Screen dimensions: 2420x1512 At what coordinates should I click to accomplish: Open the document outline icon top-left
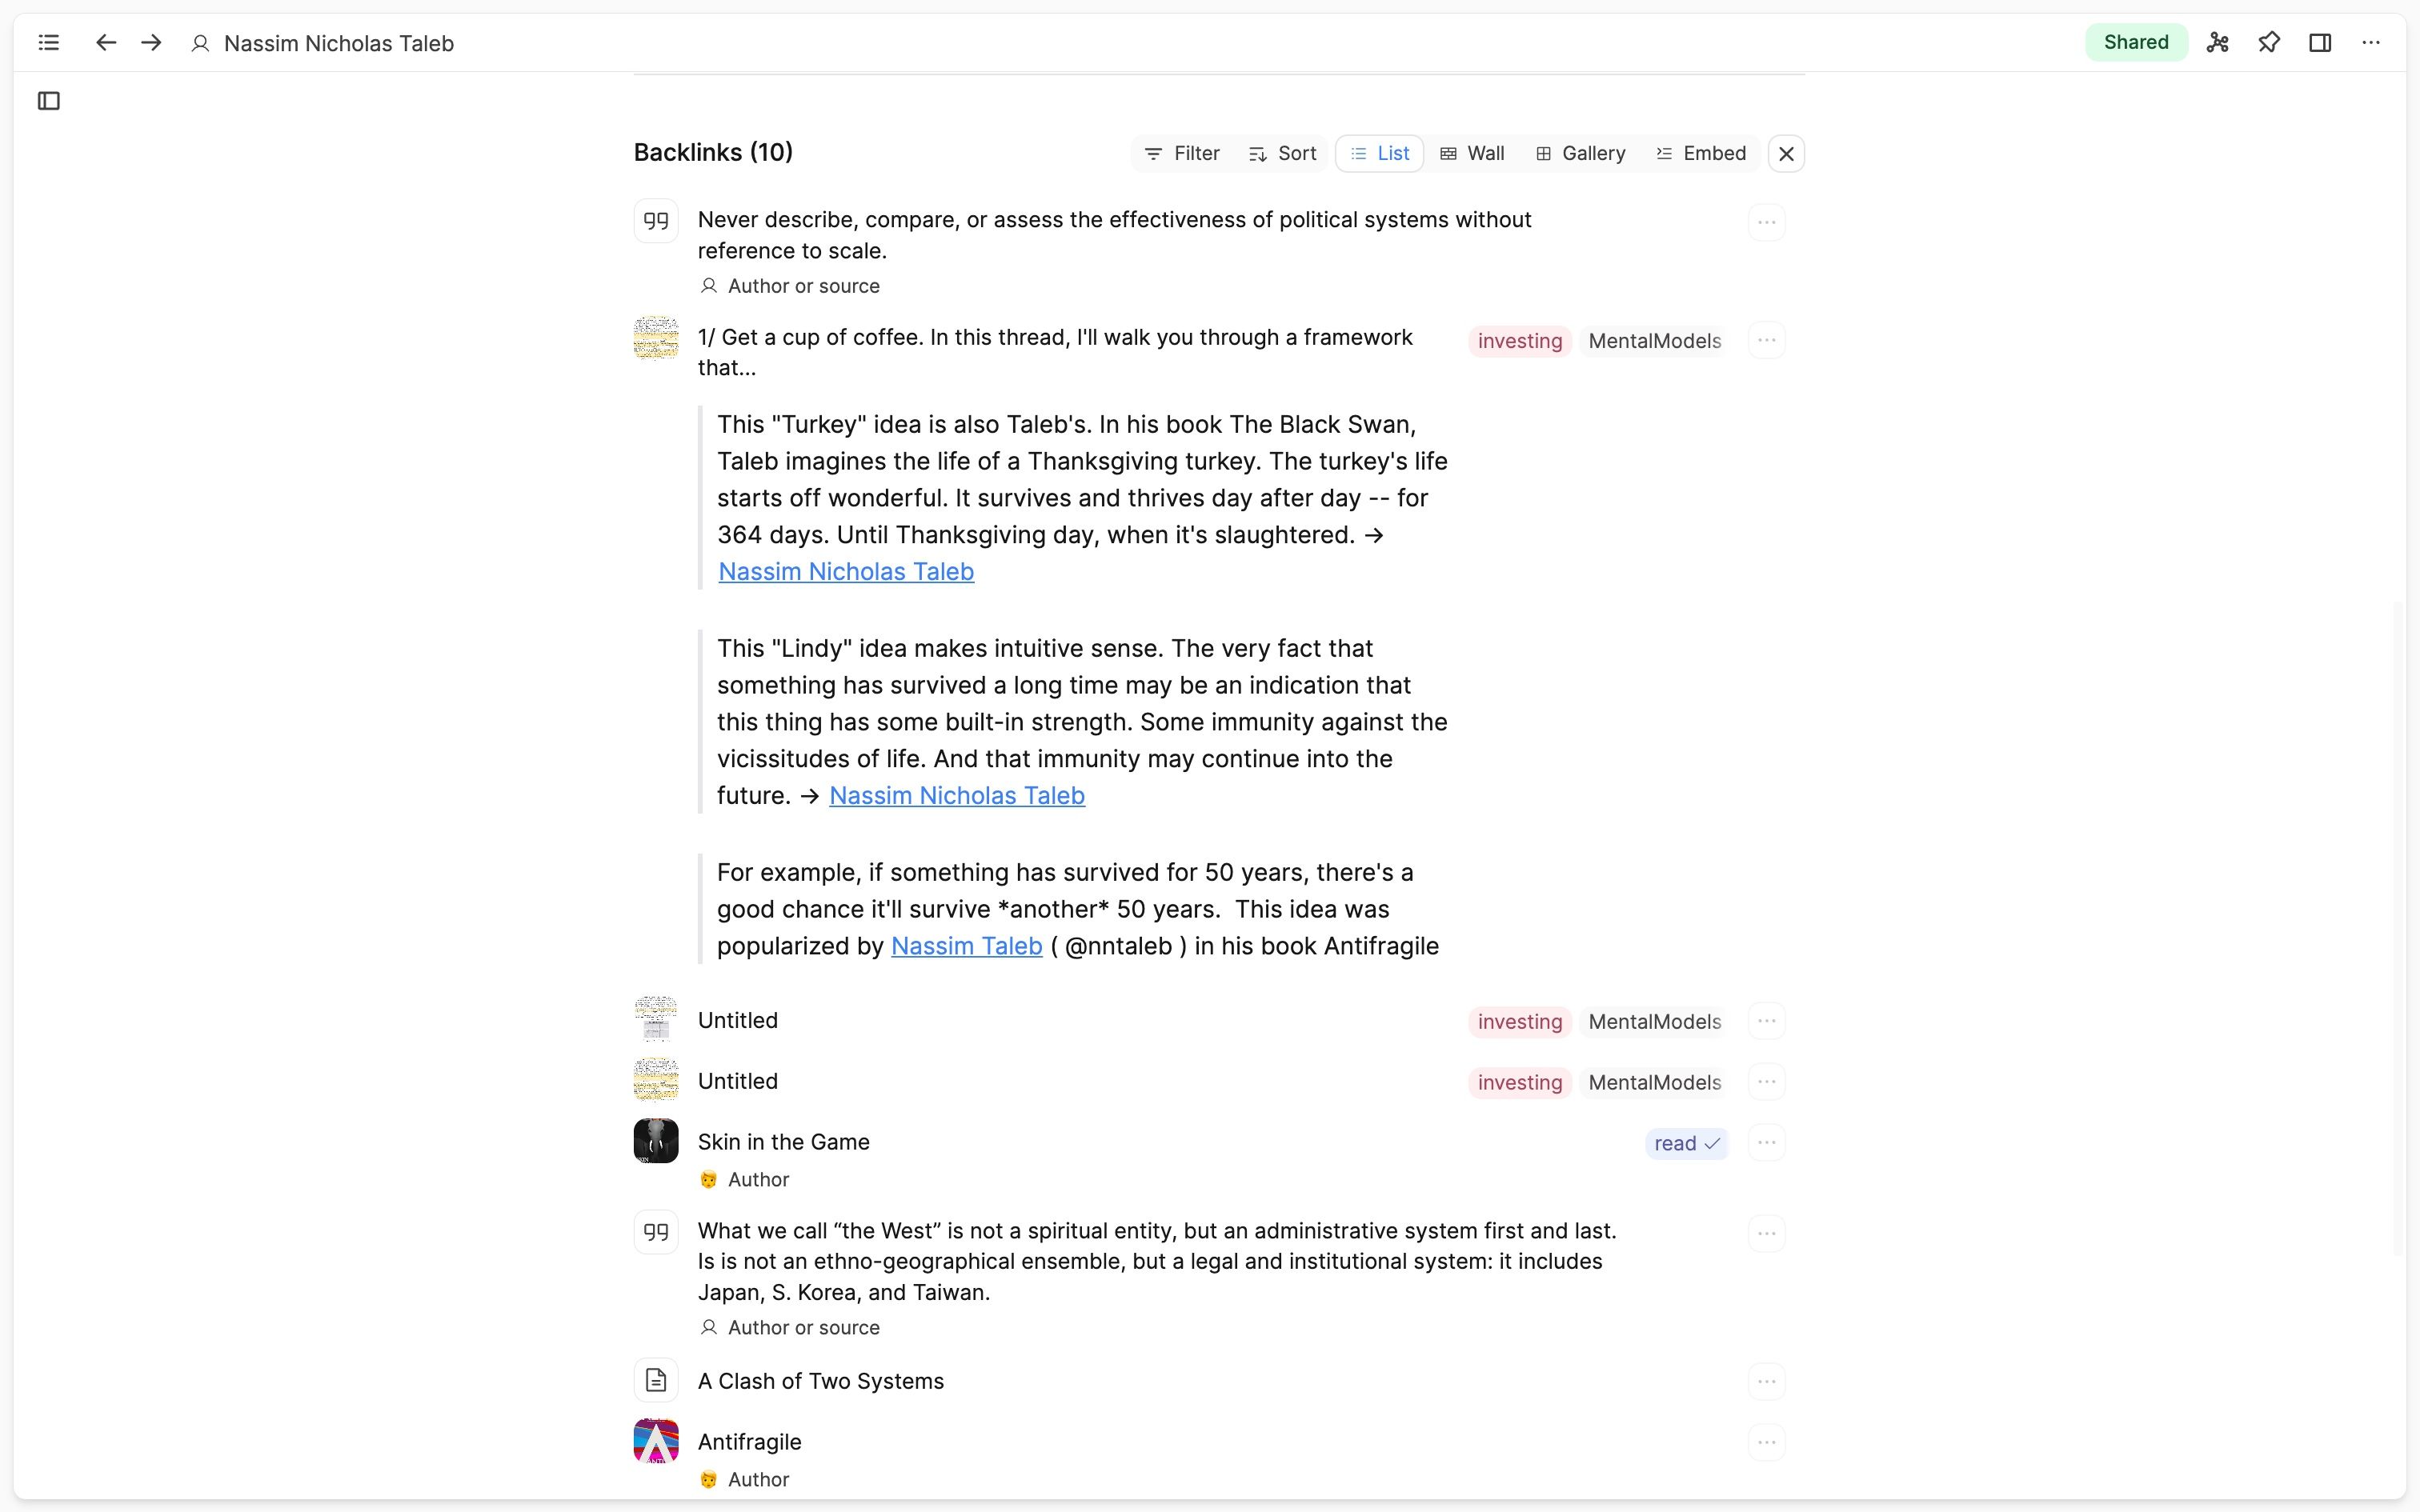tap(49, 42)
